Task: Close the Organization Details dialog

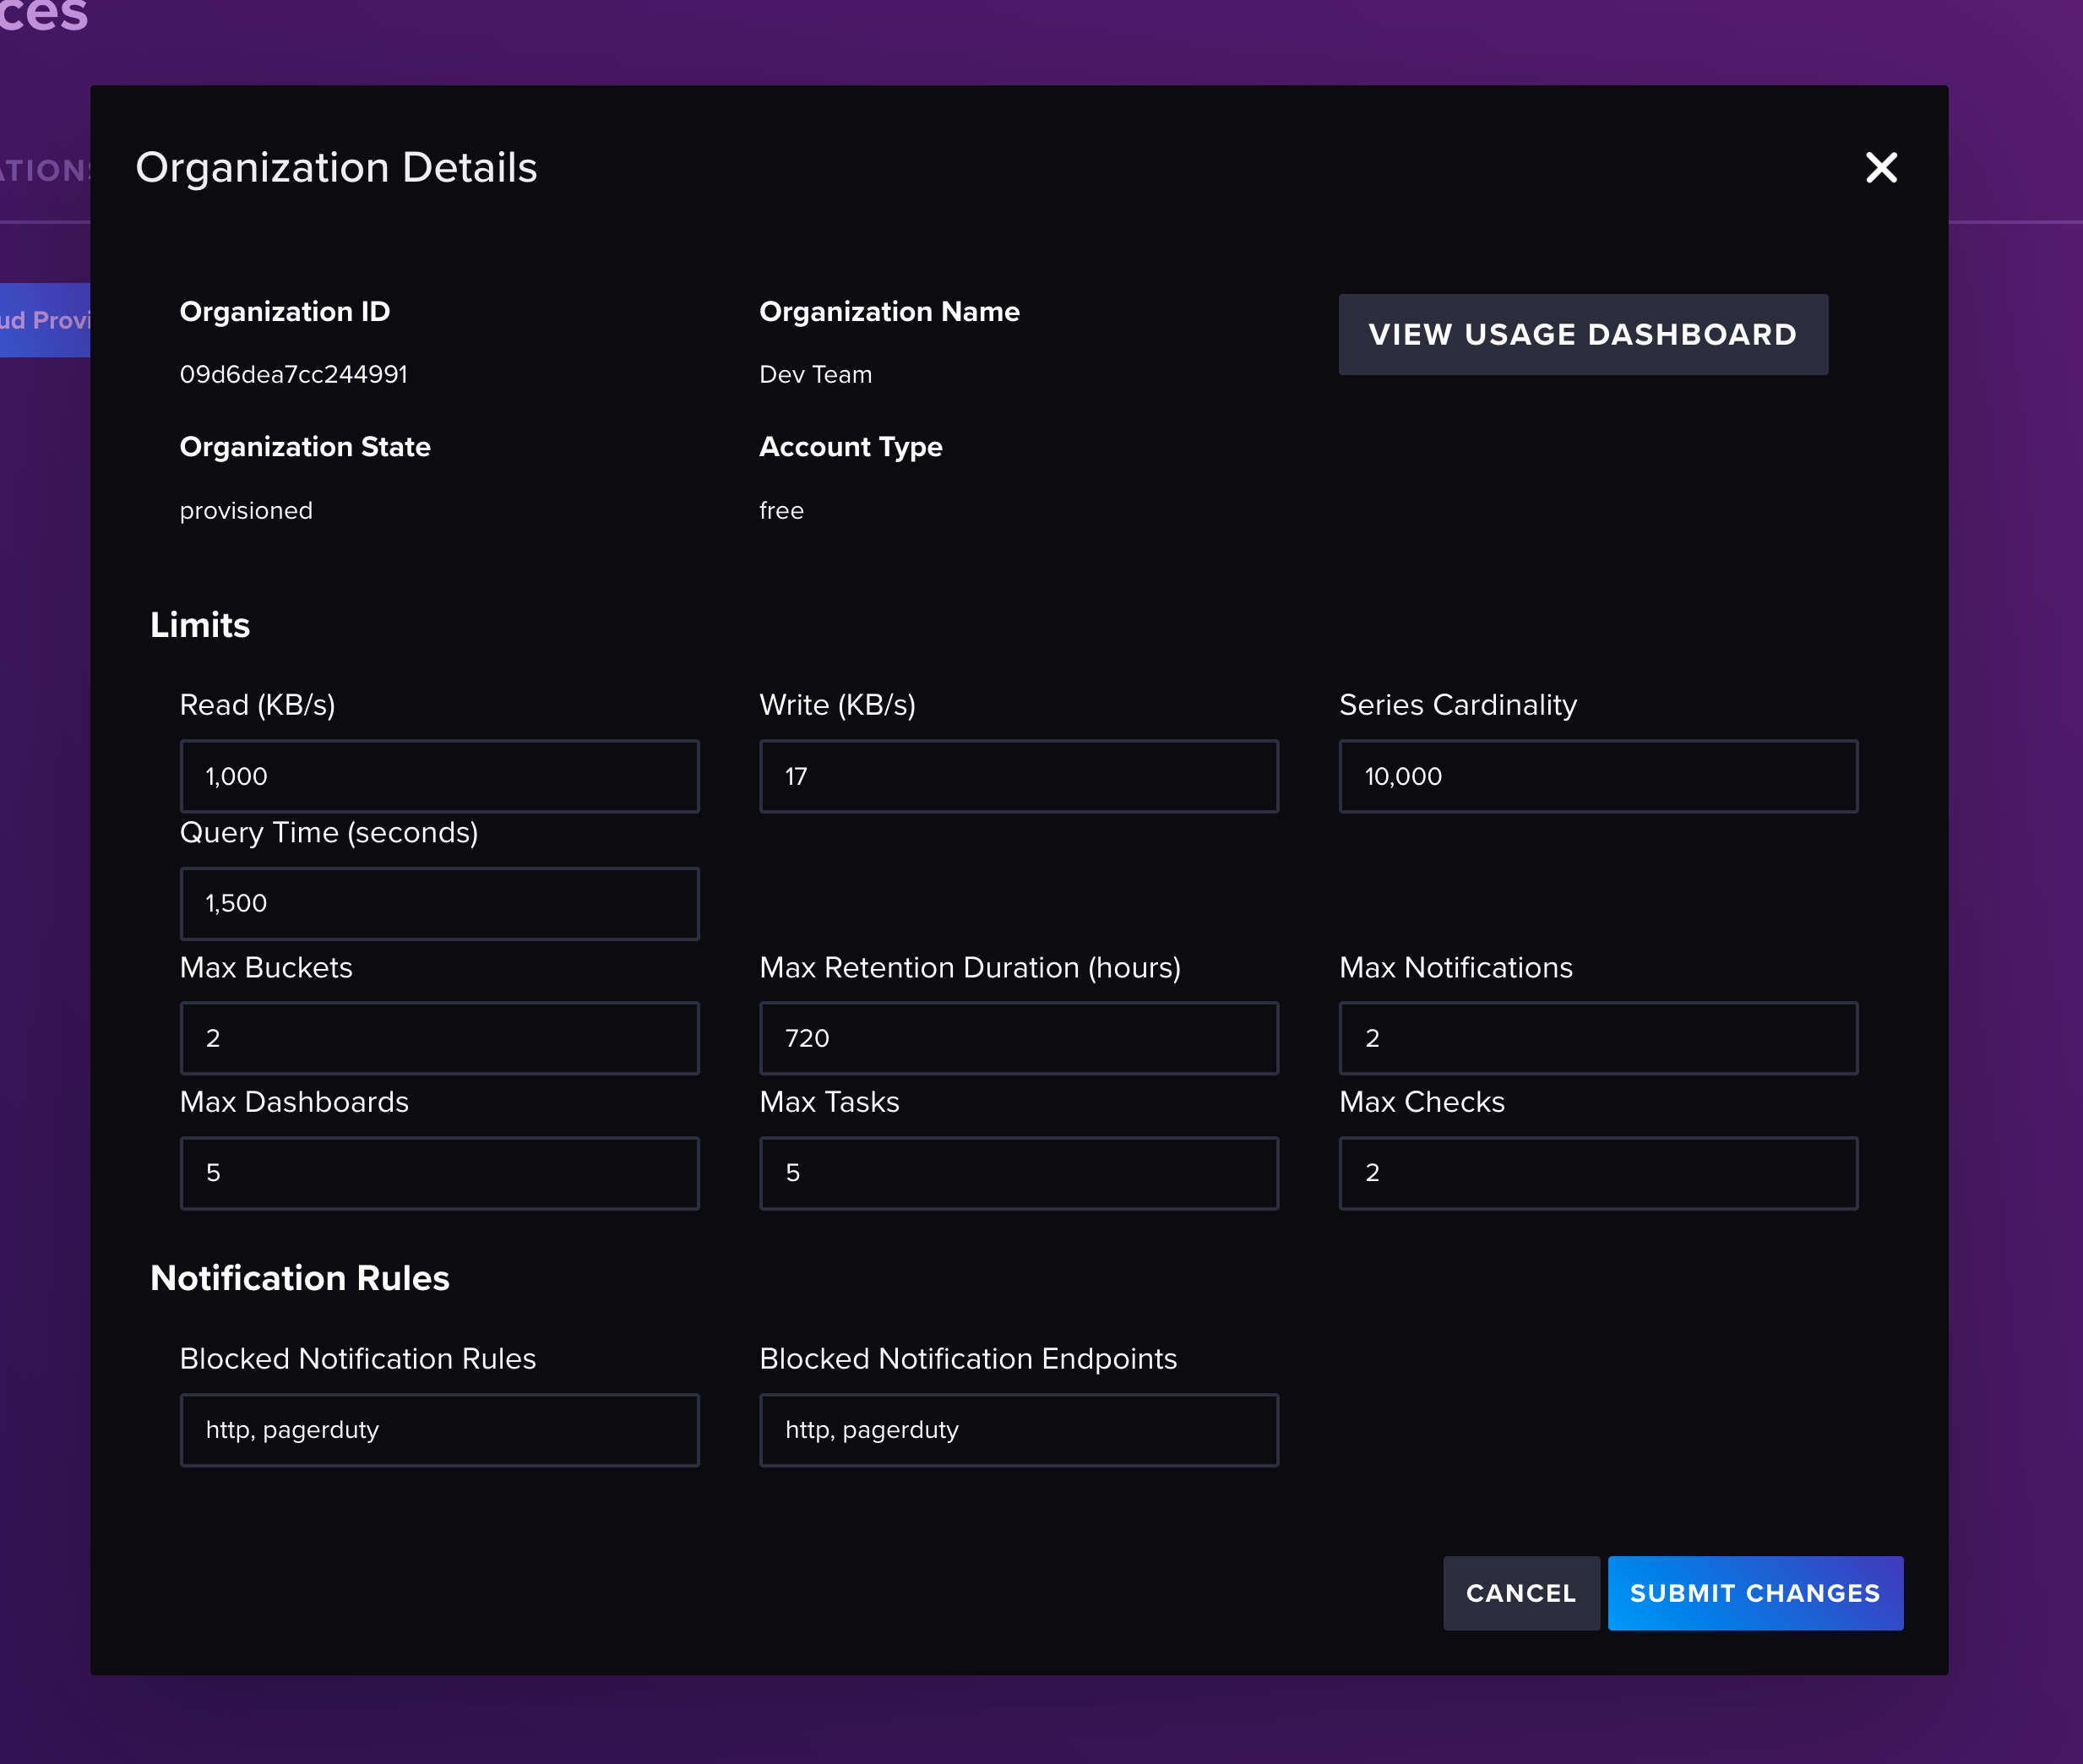Action: coord(1880,167)
